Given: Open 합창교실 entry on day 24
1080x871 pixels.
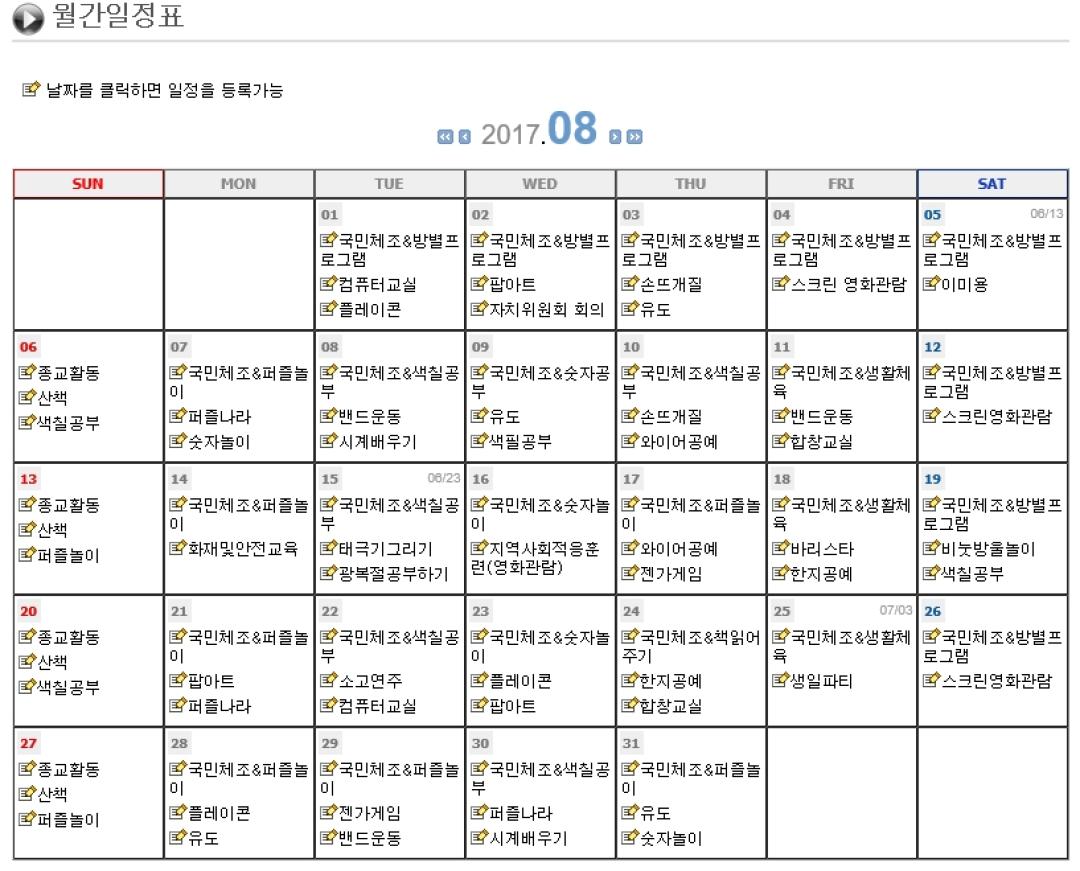Looking at the screenshot, I should click(x=672, y=706).
